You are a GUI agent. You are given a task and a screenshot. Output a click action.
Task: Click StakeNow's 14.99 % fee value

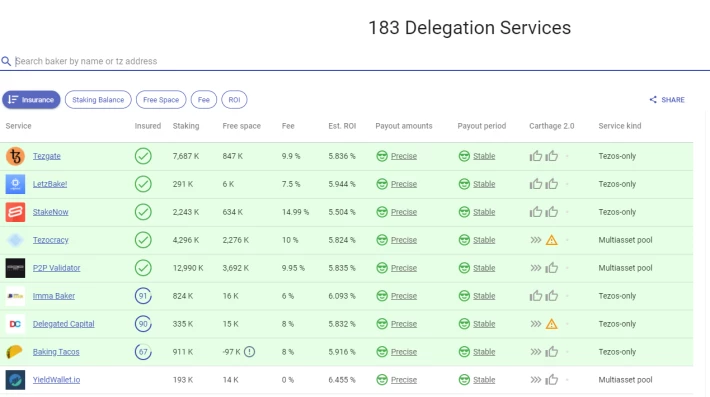[x=295, y=212]
